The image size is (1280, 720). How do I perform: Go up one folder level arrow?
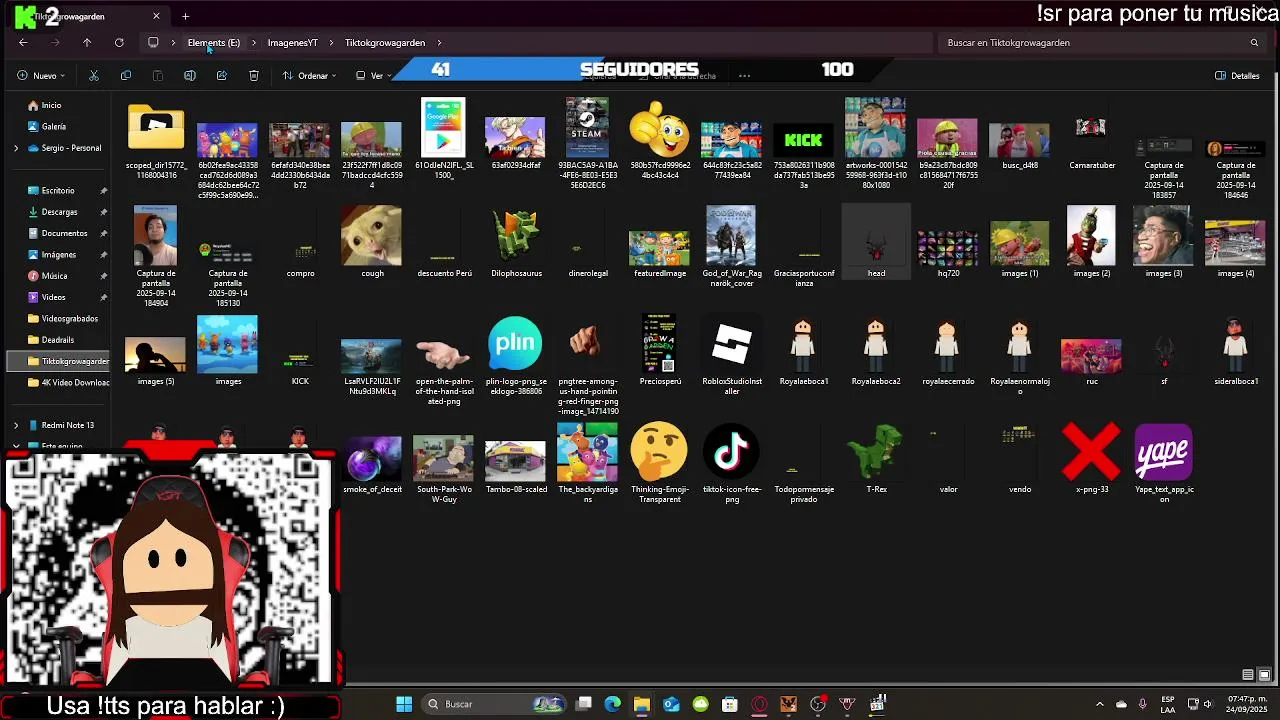(87, 43)
